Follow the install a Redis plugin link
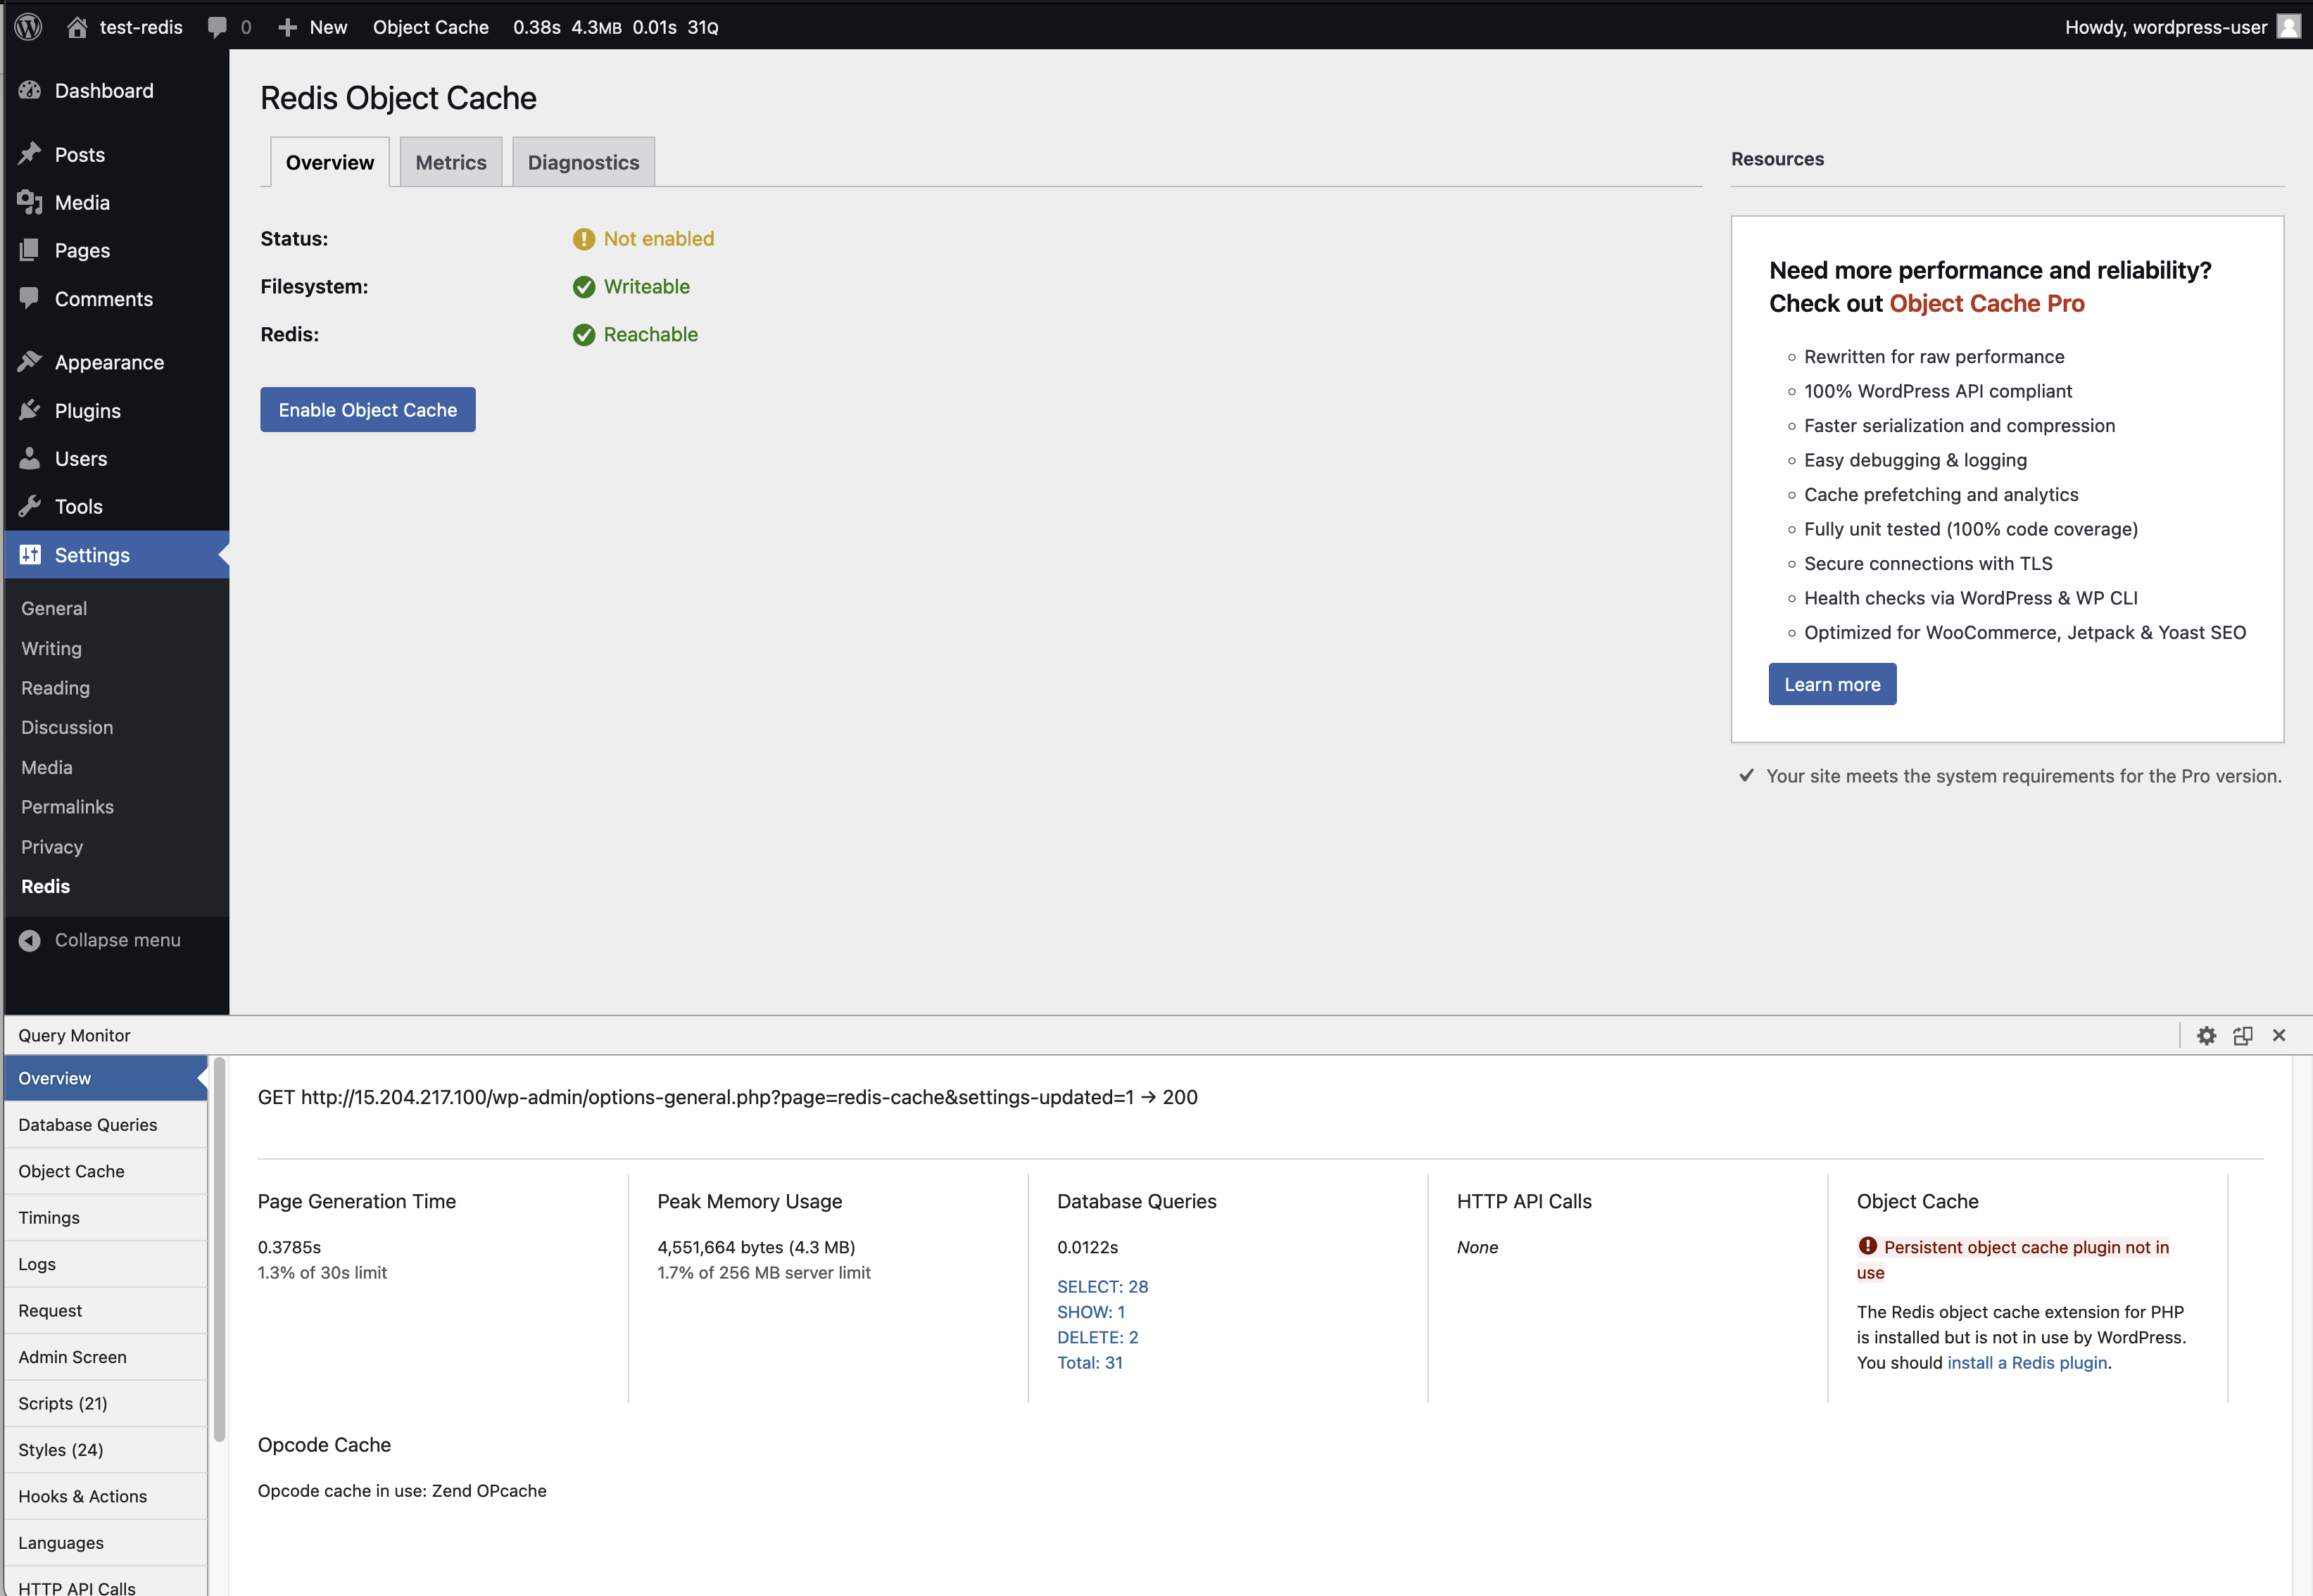Screen dimensions: 2313x1596 2027,1362
